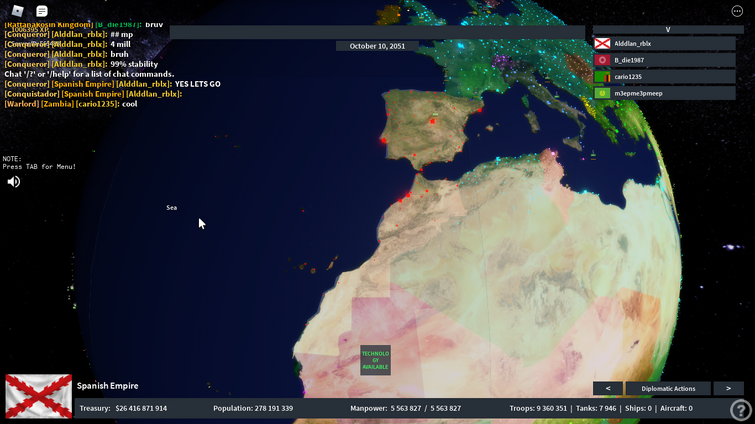Open the three-dots options menu
The height and width of the screenshot is (424, 755).
point(737,11)
